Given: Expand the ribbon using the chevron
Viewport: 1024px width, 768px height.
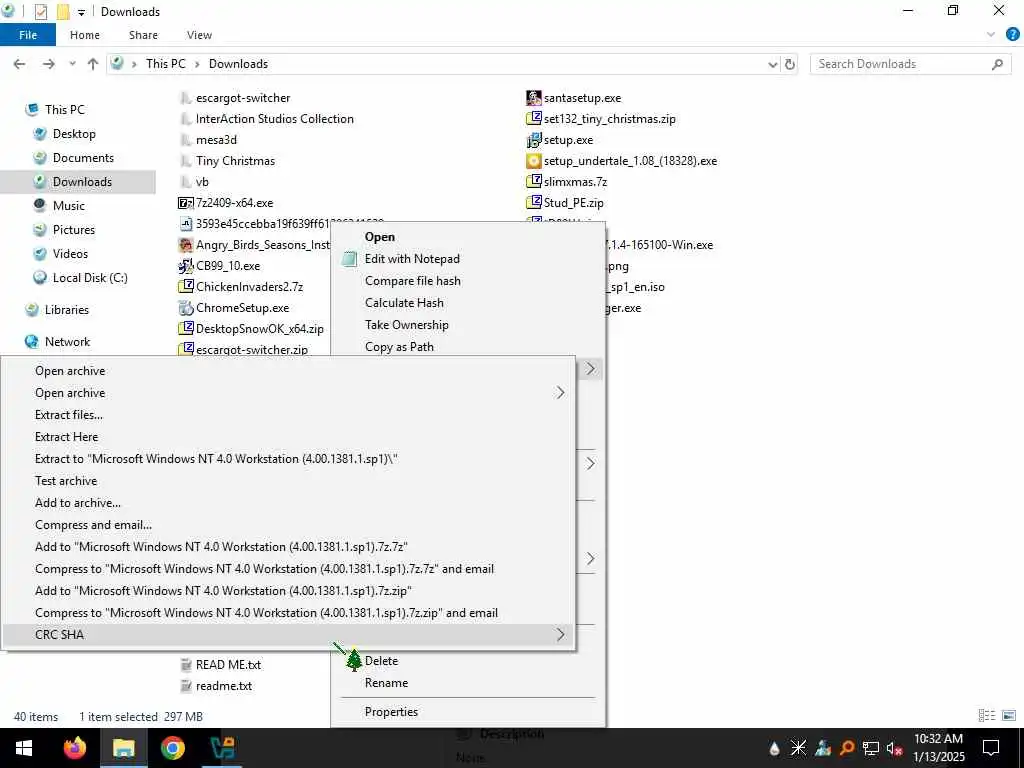Looking at the screenshot, I should tap(991, 35).
